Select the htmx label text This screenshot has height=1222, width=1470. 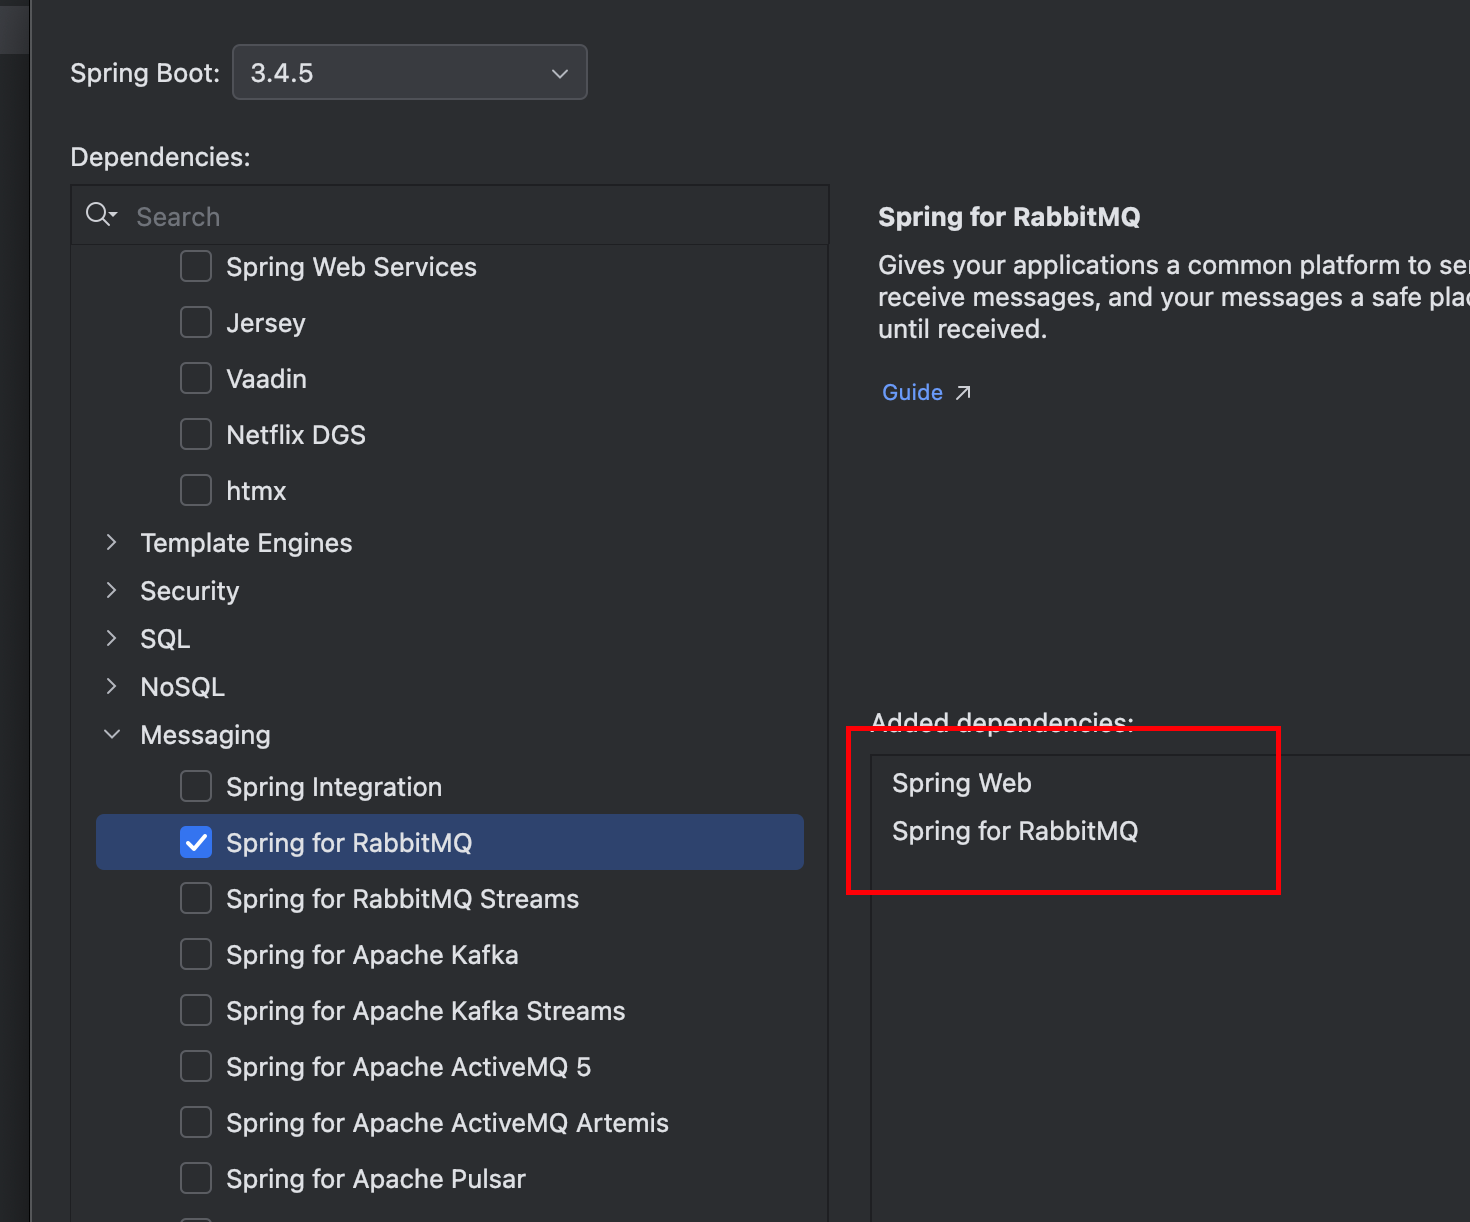[x=256, y=491]
